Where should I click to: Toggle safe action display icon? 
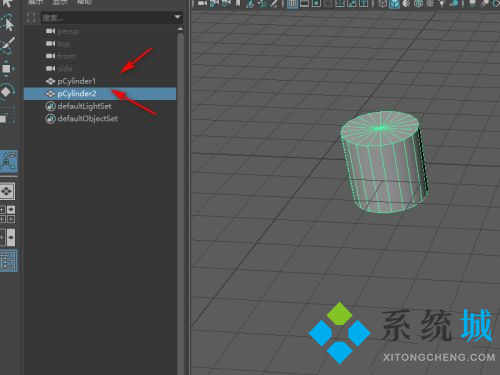(352, 4)
